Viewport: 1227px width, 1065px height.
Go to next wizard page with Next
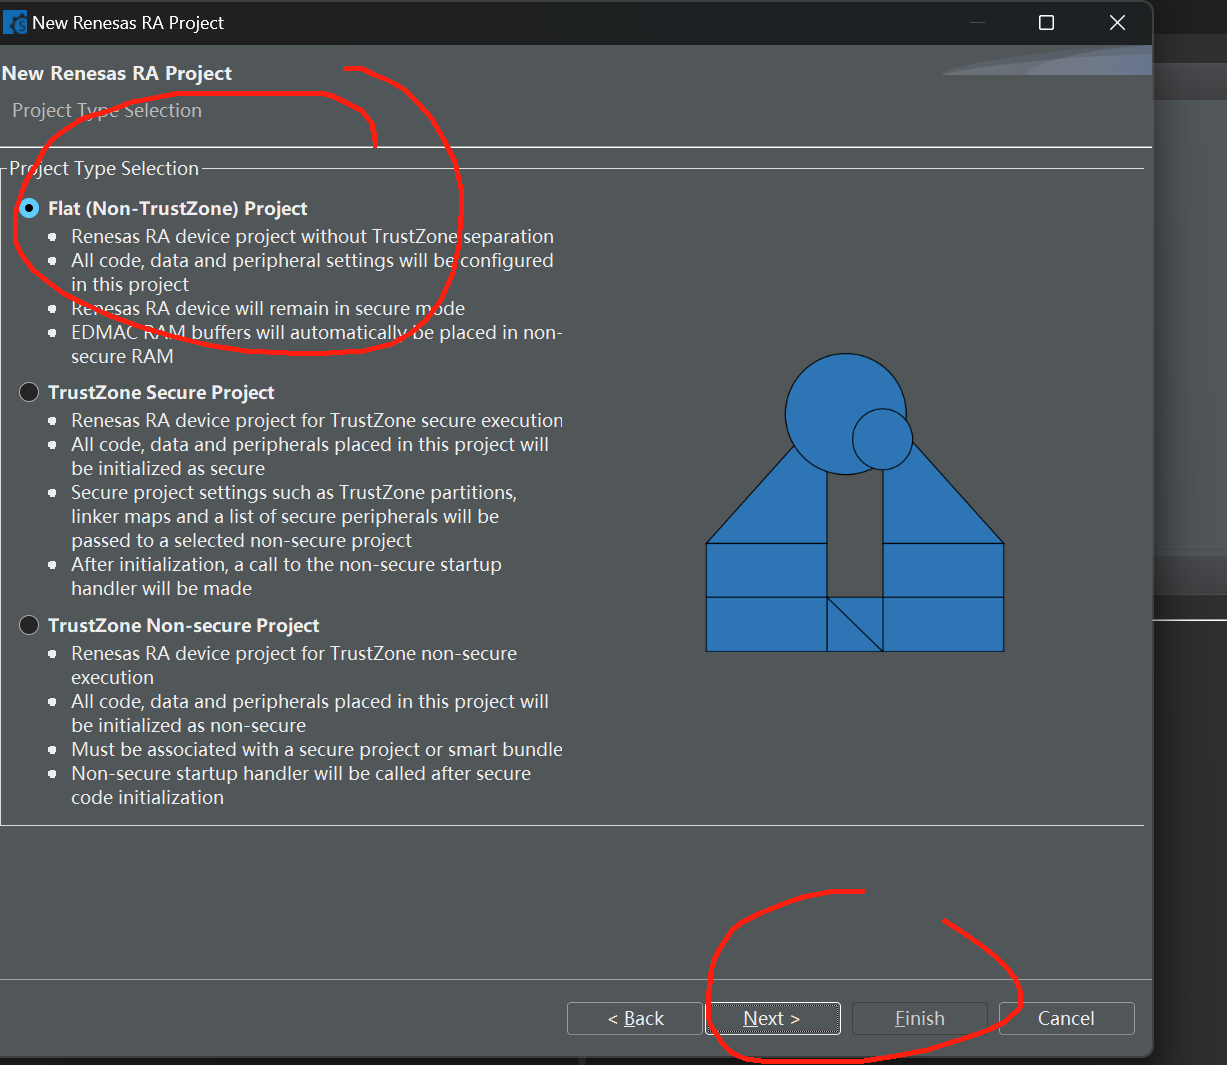pyautogui.click(x=772, y=1018)
